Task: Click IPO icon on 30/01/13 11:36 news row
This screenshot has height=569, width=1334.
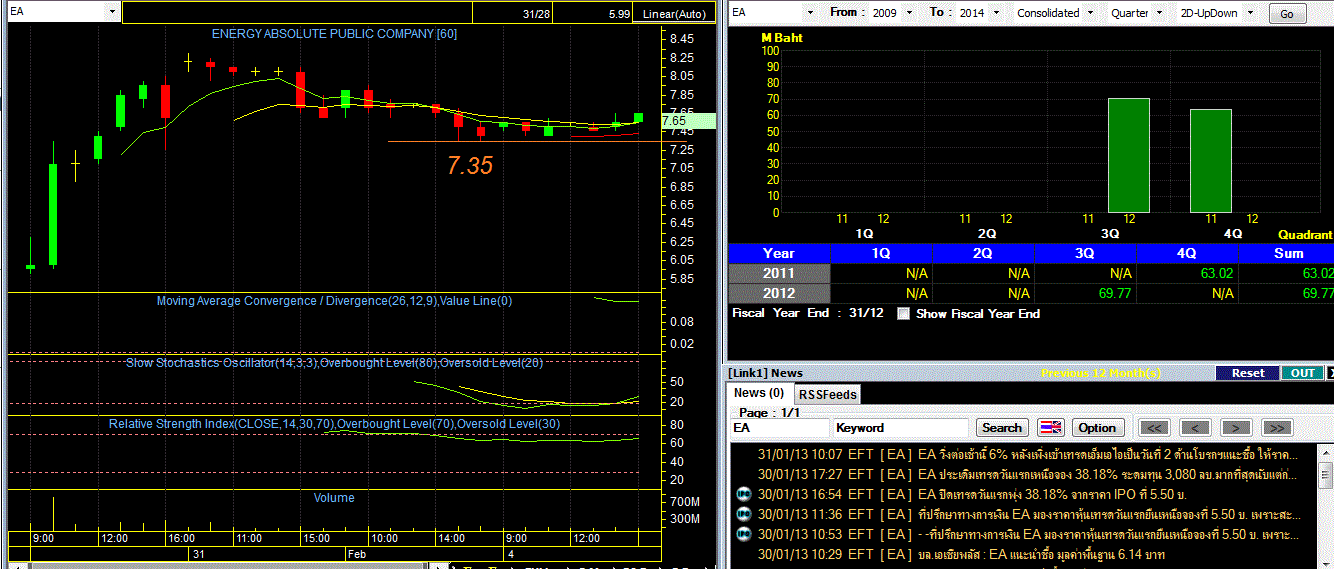Action: pyautogui.click(x=743, y=514)
